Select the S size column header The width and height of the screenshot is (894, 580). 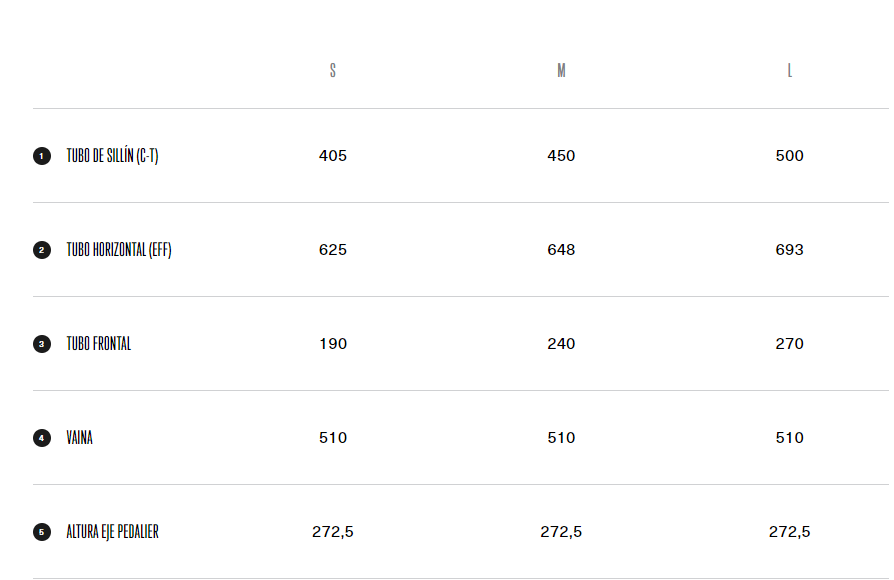coord(333,71)
